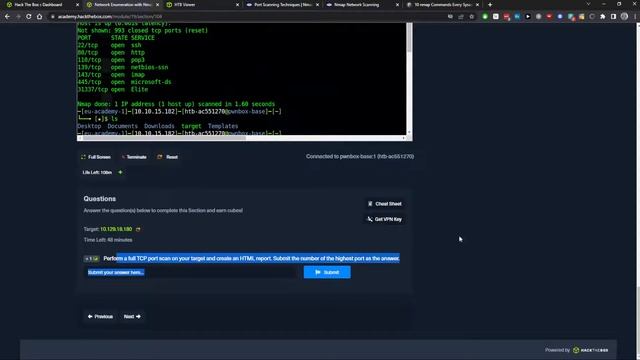
Task: Switch to Port Scanning Techniques tab
Action: pos(282,4)
